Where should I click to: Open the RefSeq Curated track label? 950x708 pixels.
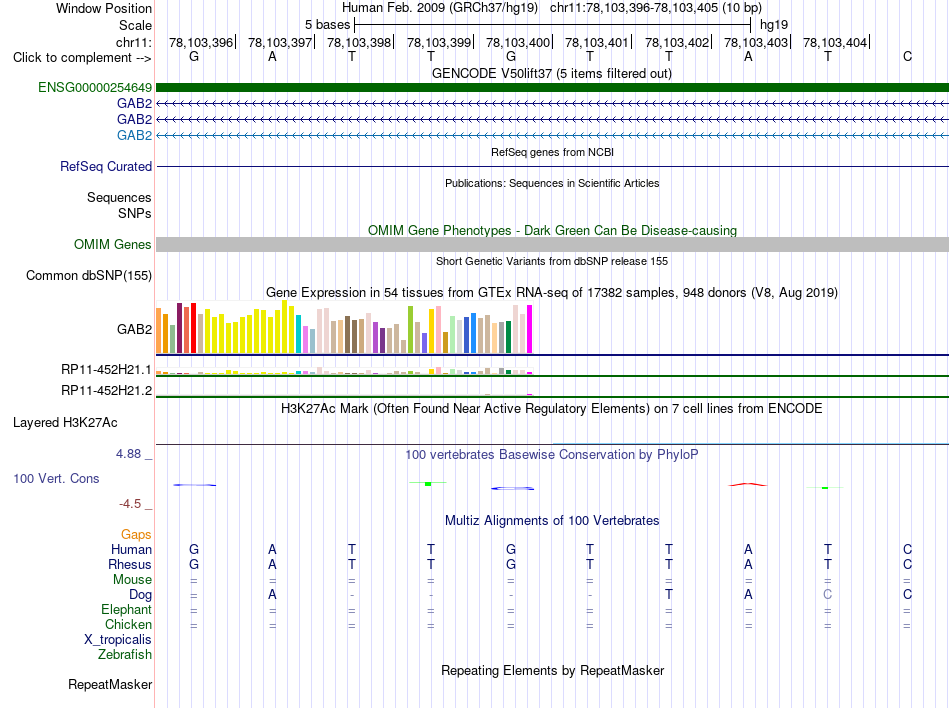106,167
